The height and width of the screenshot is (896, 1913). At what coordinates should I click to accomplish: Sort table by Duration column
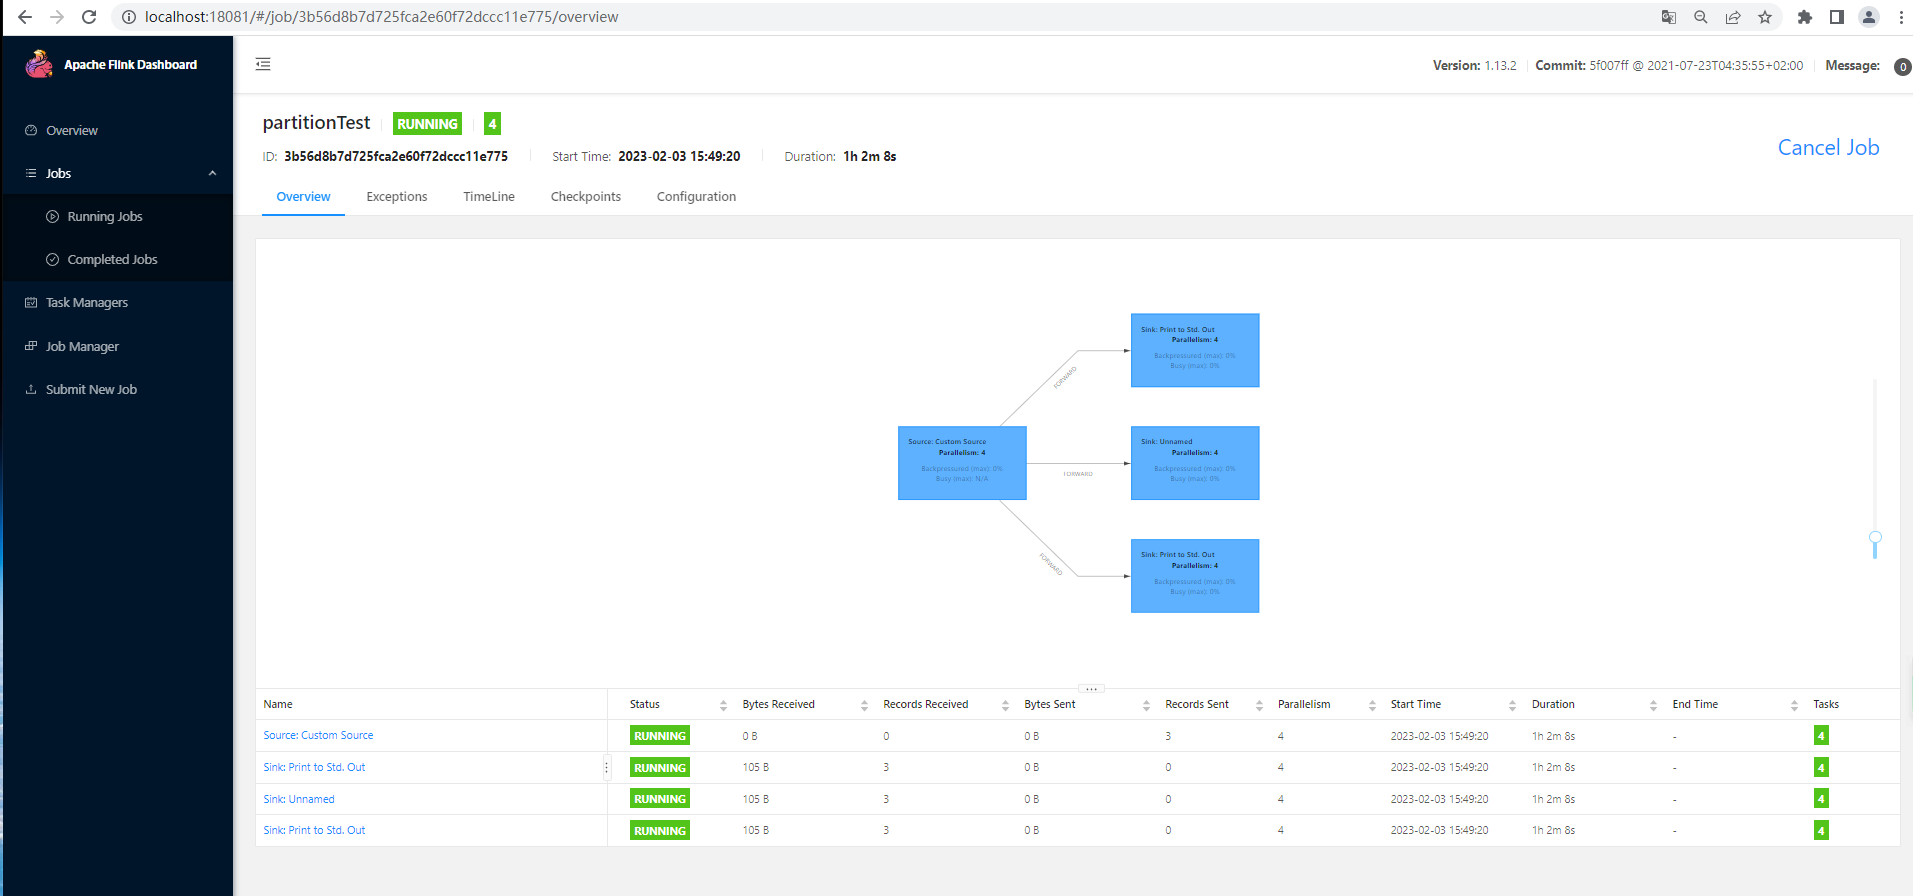[1653, 705]
